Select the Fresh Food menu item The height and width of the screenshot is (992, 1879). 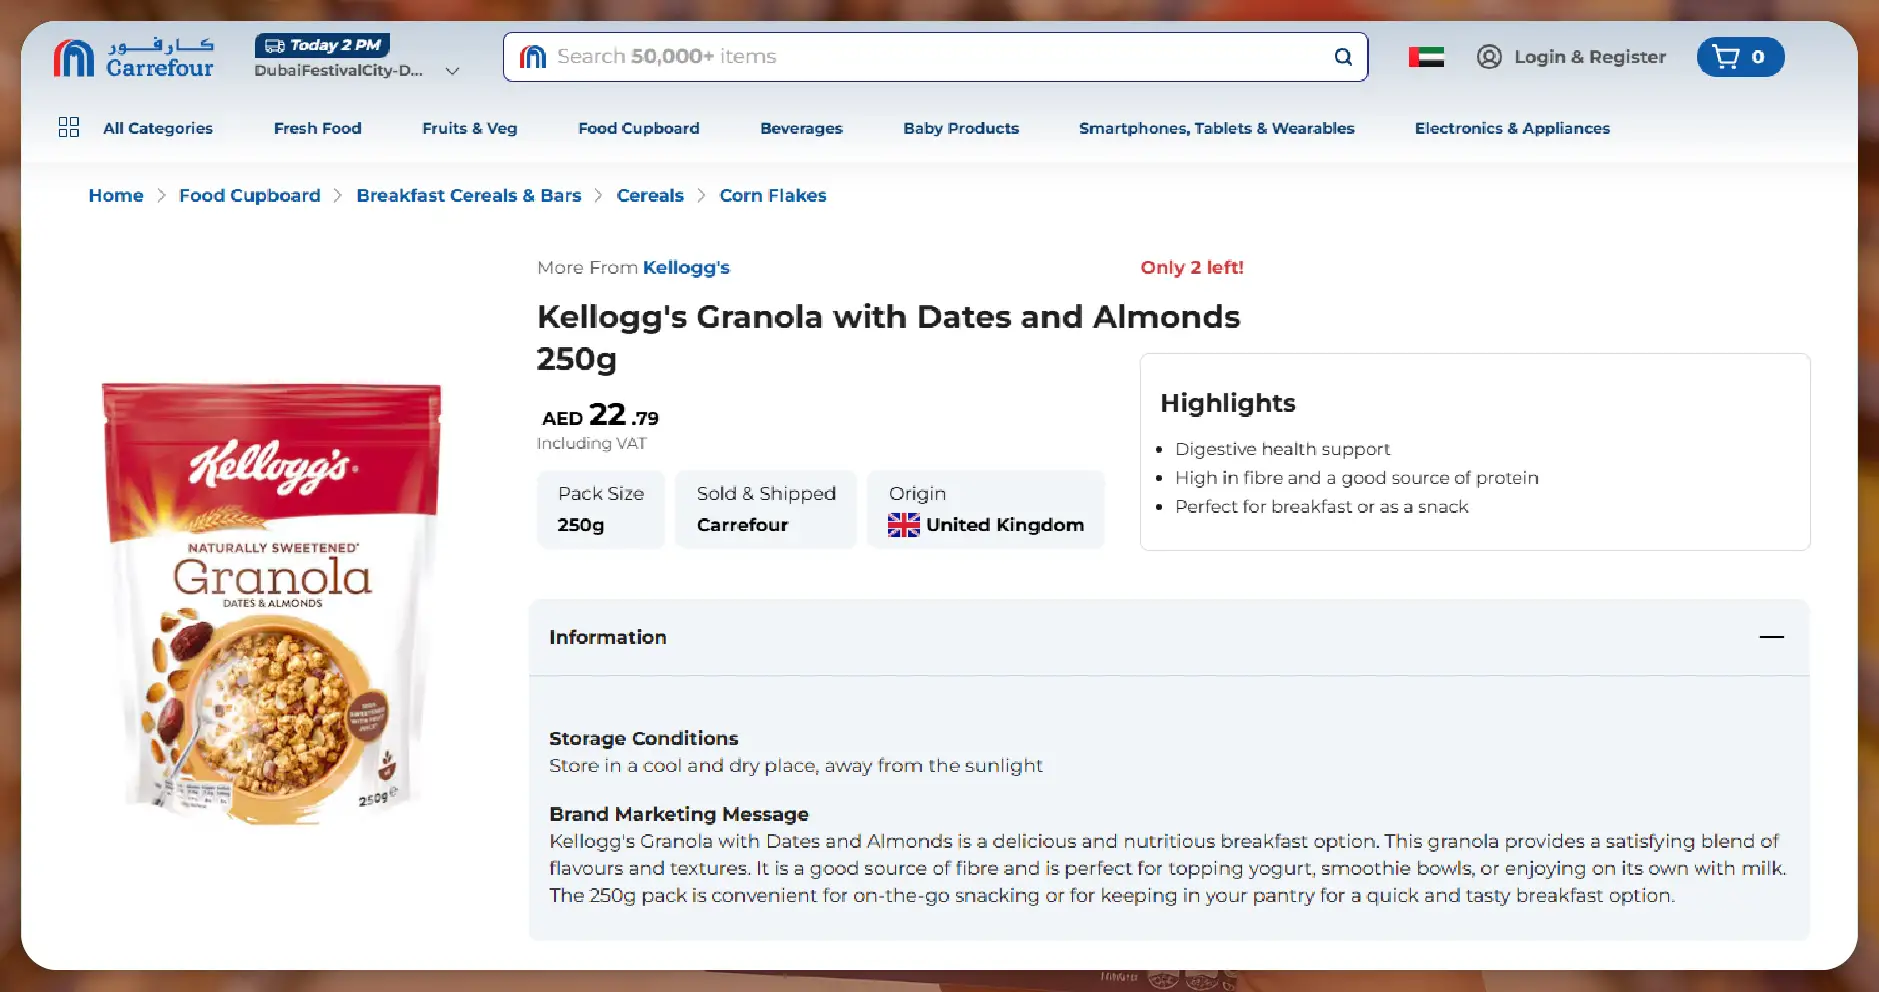316,128
